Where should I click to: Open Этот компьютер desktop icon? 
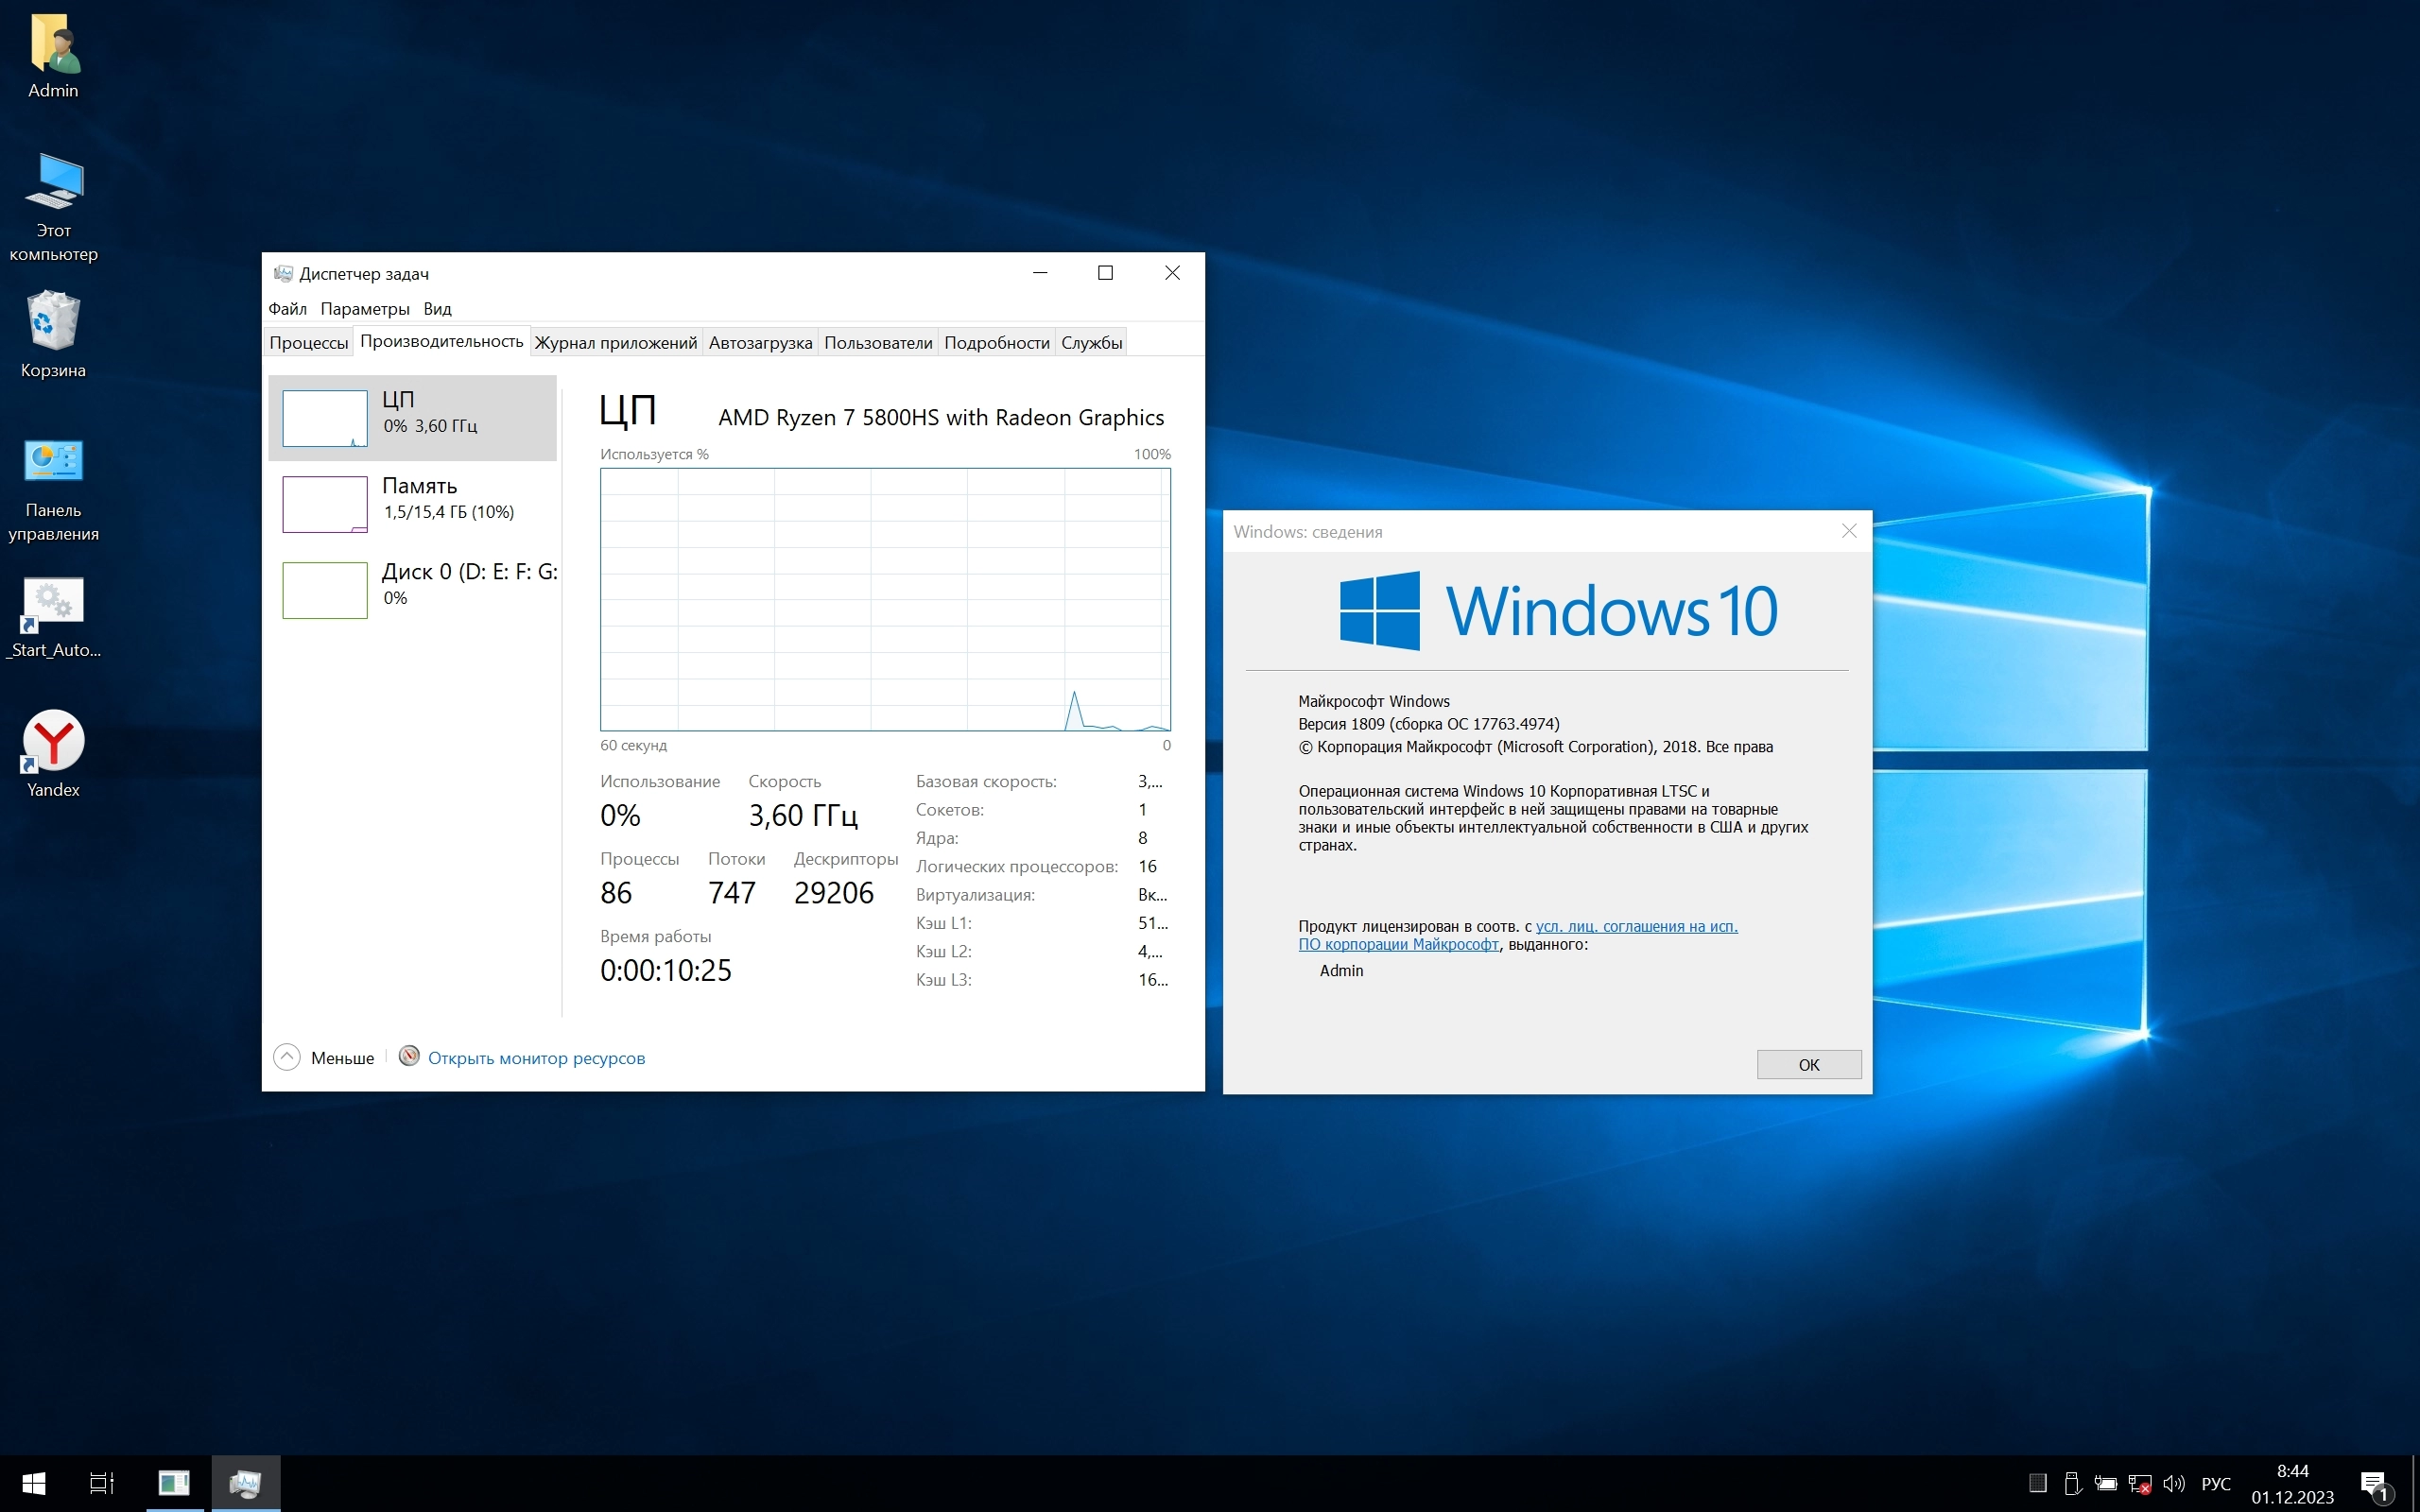53,185
